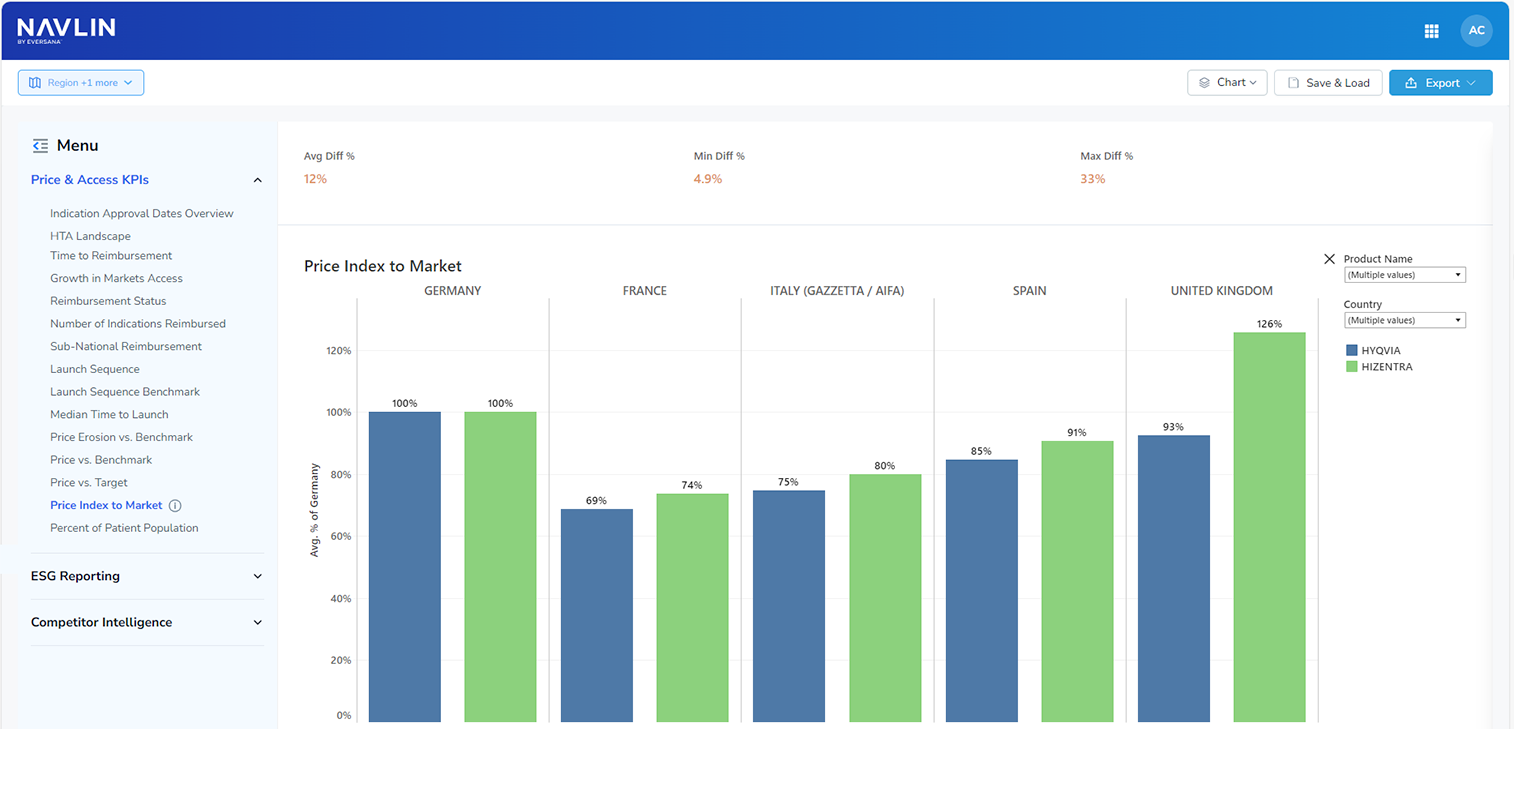Click the HYQVIA blue legend swatch
The width and height of the screenshot is (1514, 800).
tap(1352, 351)
